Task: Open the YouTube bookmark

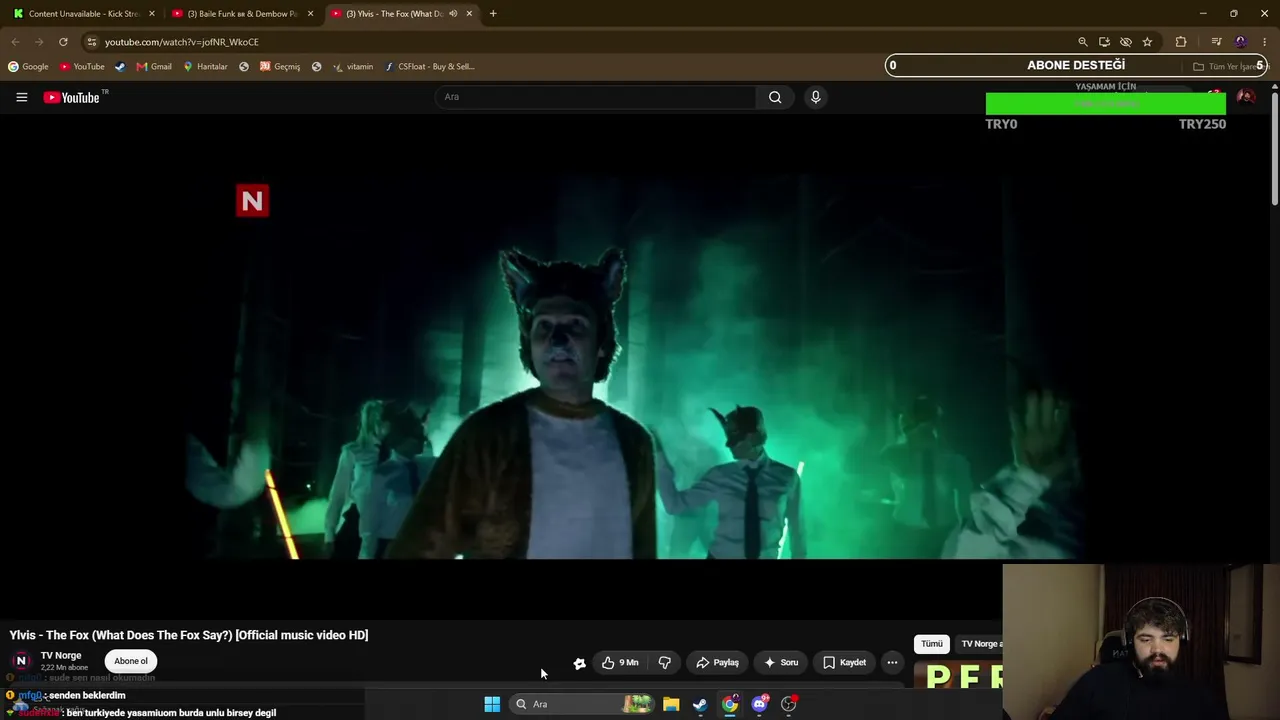Action: [82, 67]
